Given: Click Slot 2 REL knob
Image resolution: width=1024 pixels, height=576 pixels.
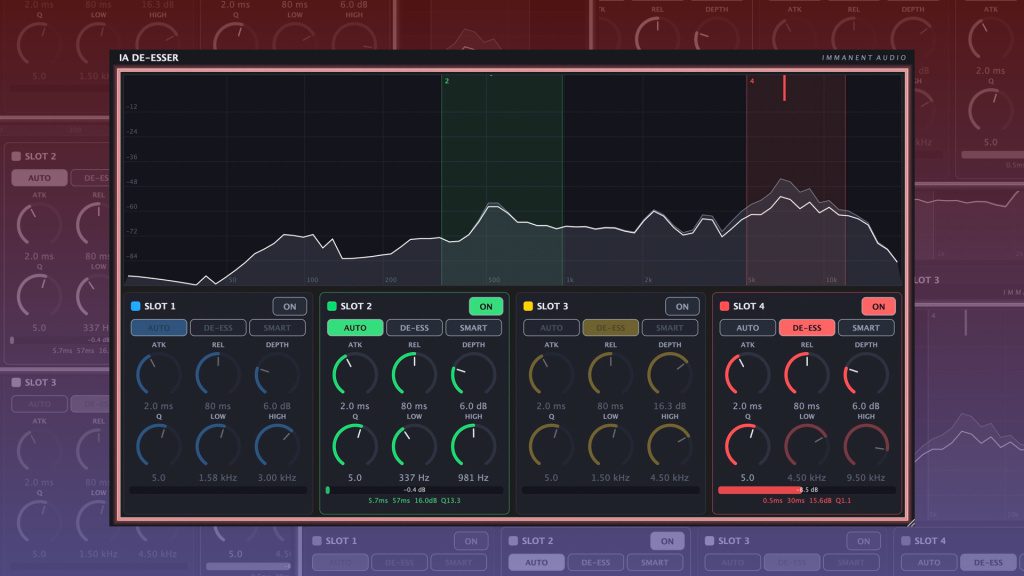Looking at the screenshot, I should pos(414,374).
